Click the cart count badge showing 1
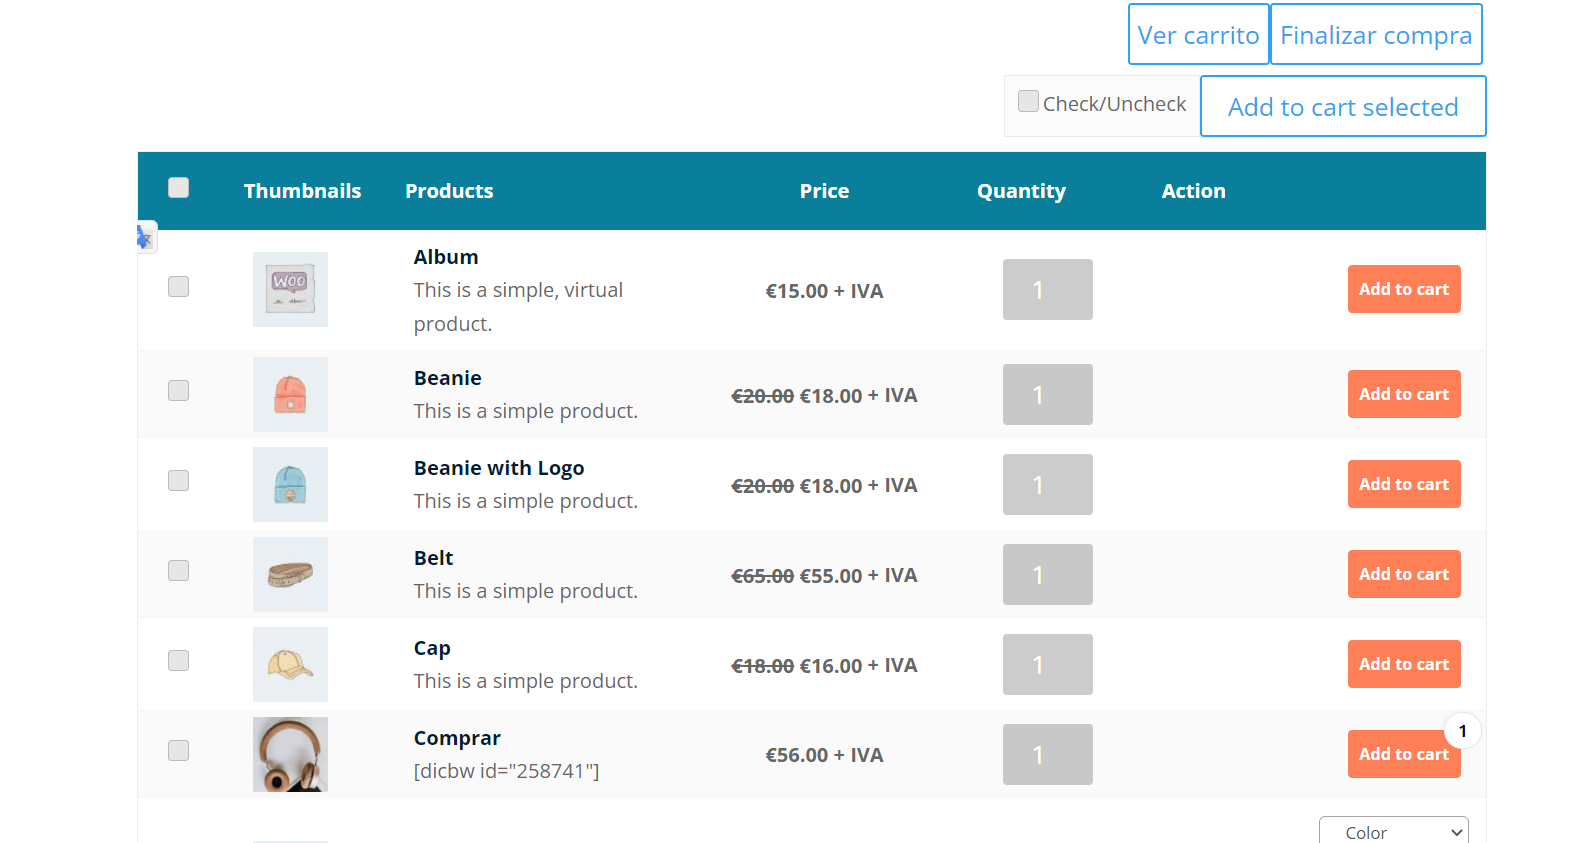Screen dimensions: 1590x843 [1463, 731]
